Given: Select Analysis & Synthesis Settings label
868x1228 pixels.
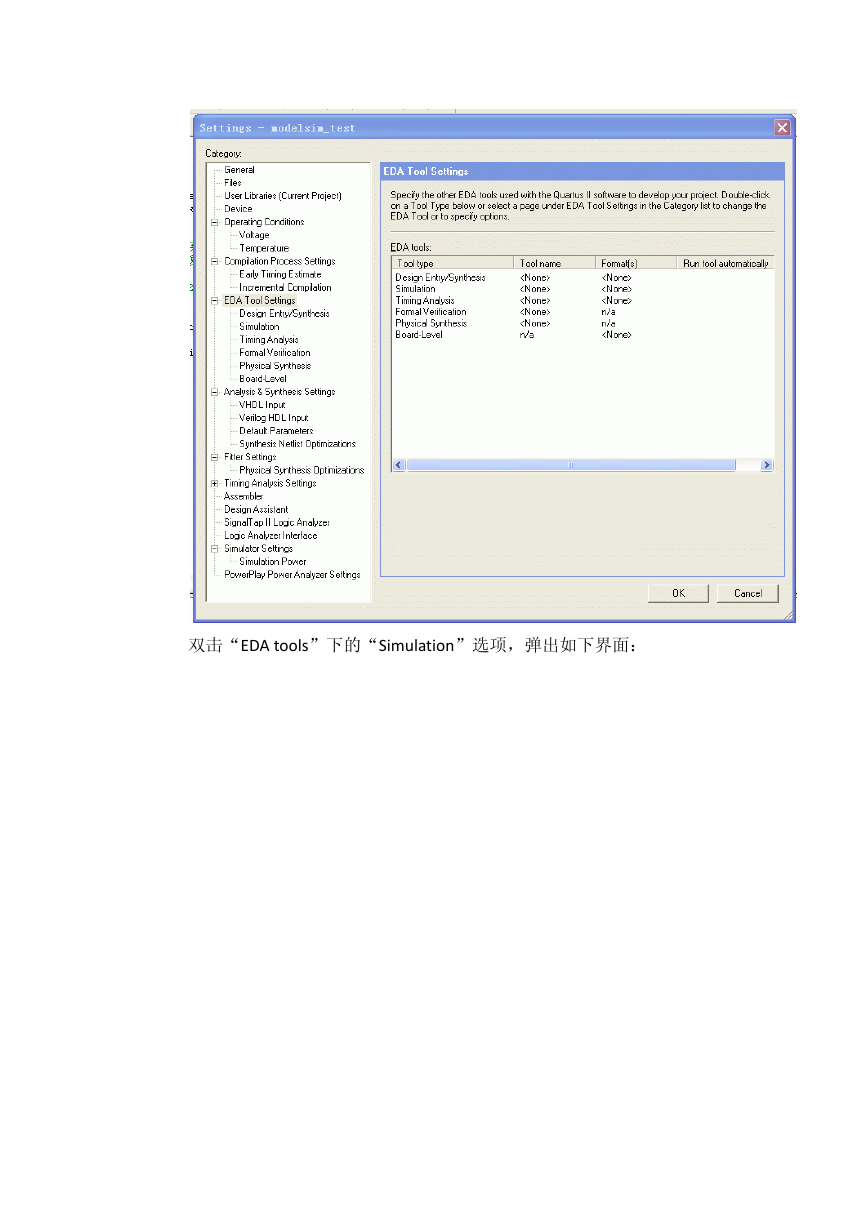Looking at the screenshot, I should [x=280, y=392].
